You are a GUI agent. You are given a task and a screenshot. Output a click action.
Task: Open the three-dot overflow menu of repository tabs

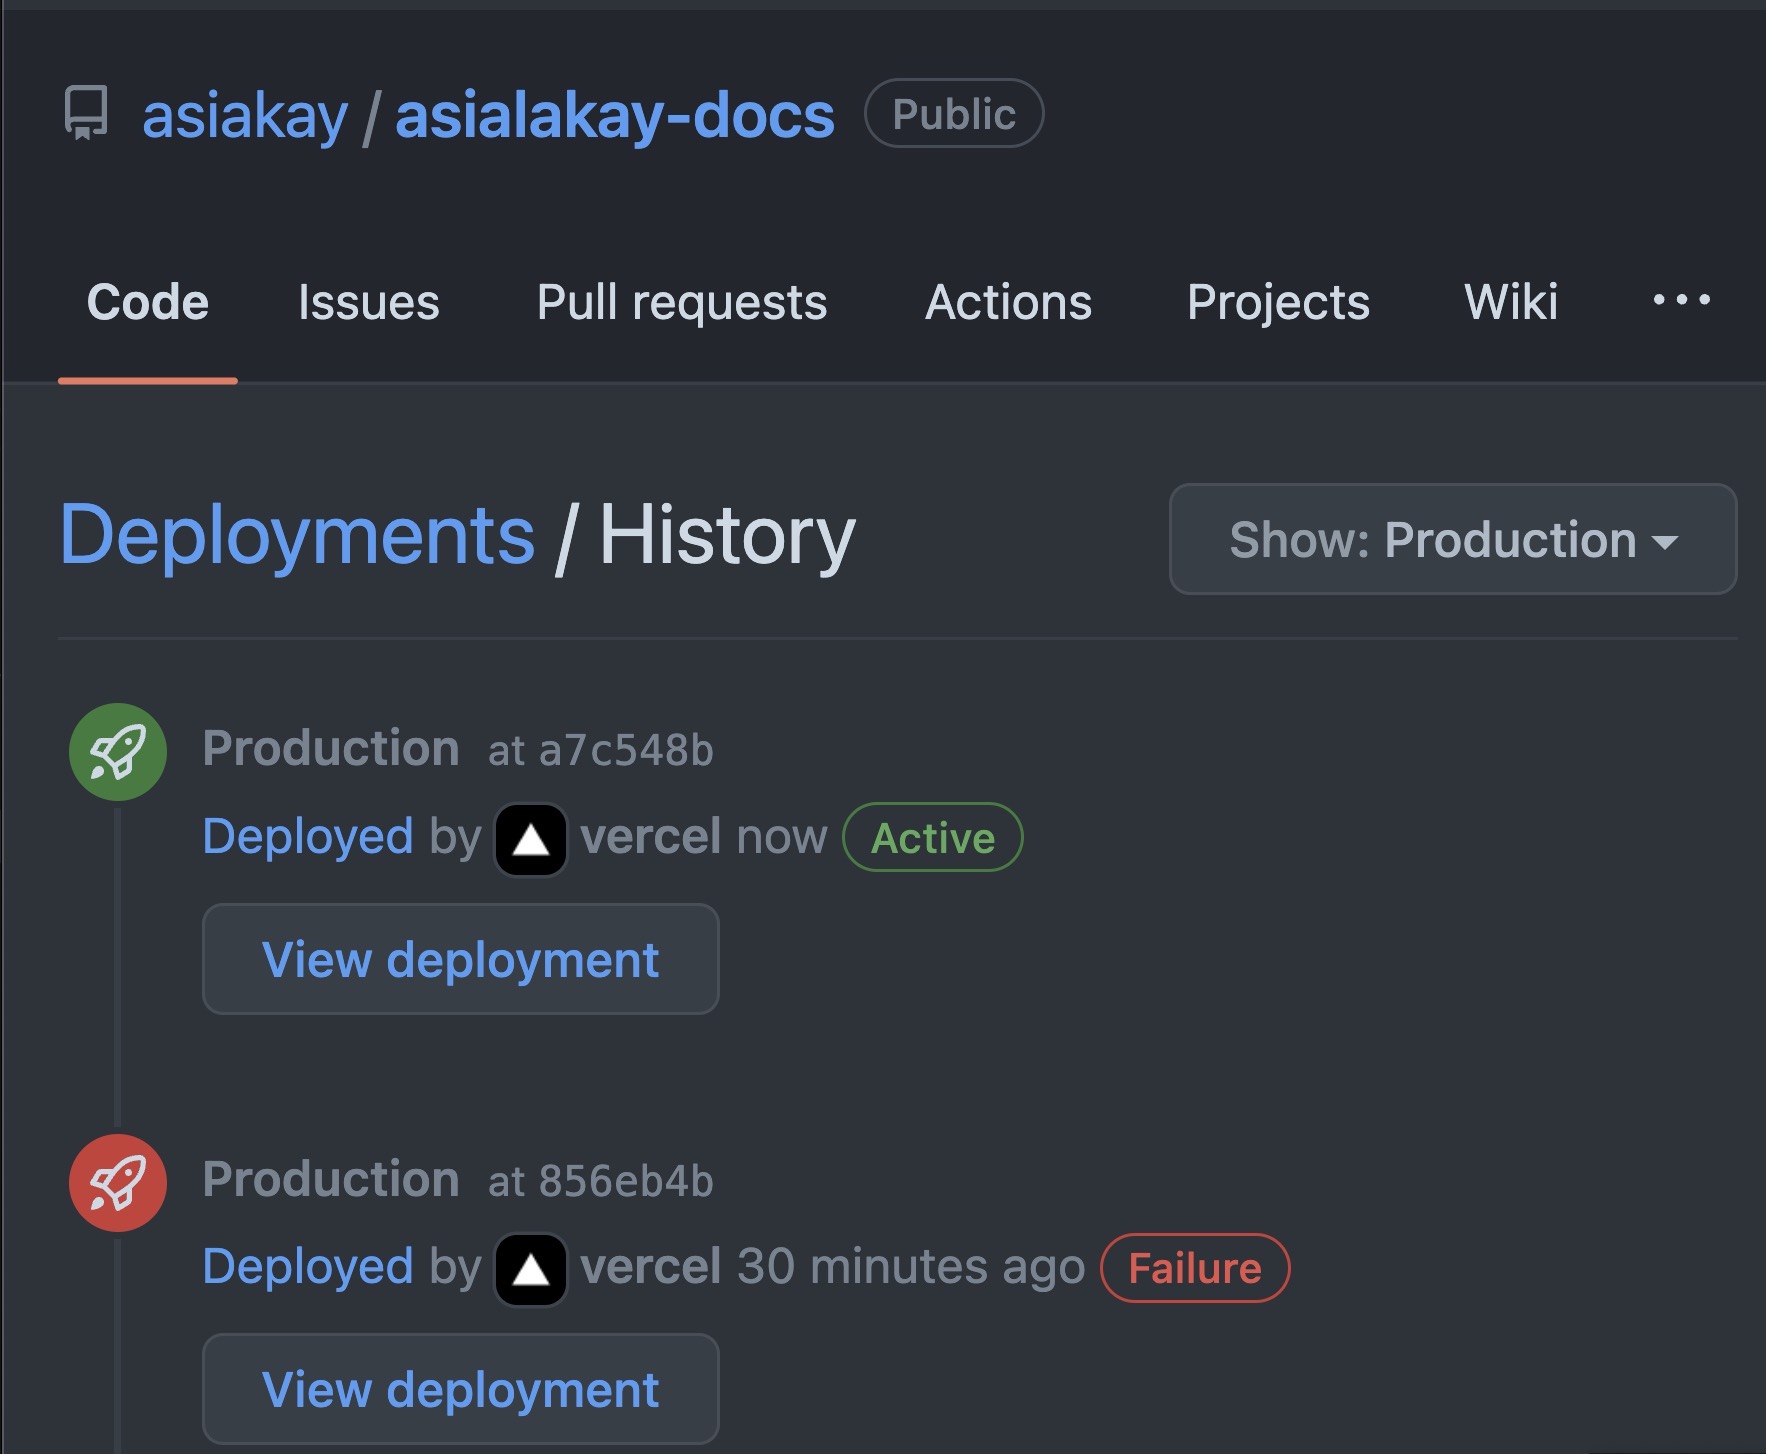(1681, 300)
